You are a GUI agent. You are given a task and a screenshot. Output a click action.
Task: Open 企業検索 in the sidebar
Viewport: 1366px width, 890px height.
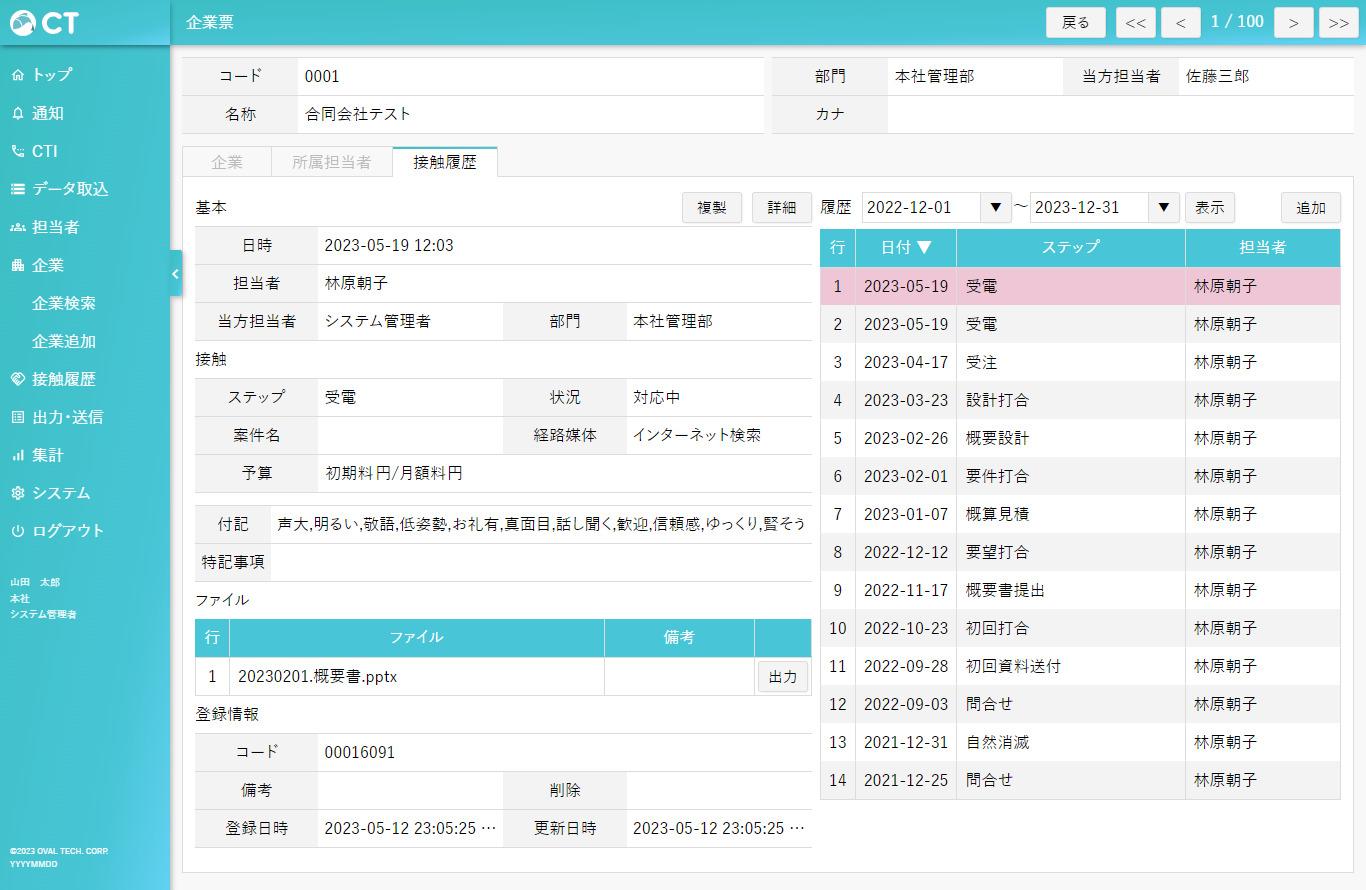click(x=64, y=304)
